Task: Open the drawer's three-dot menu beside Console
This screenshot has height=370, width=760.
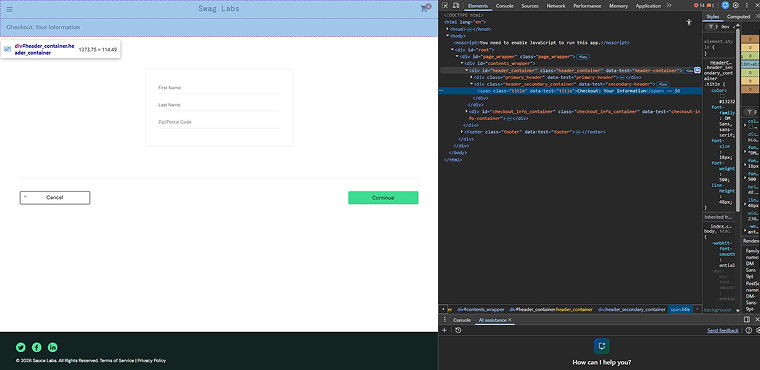Action: coord(444,320)
